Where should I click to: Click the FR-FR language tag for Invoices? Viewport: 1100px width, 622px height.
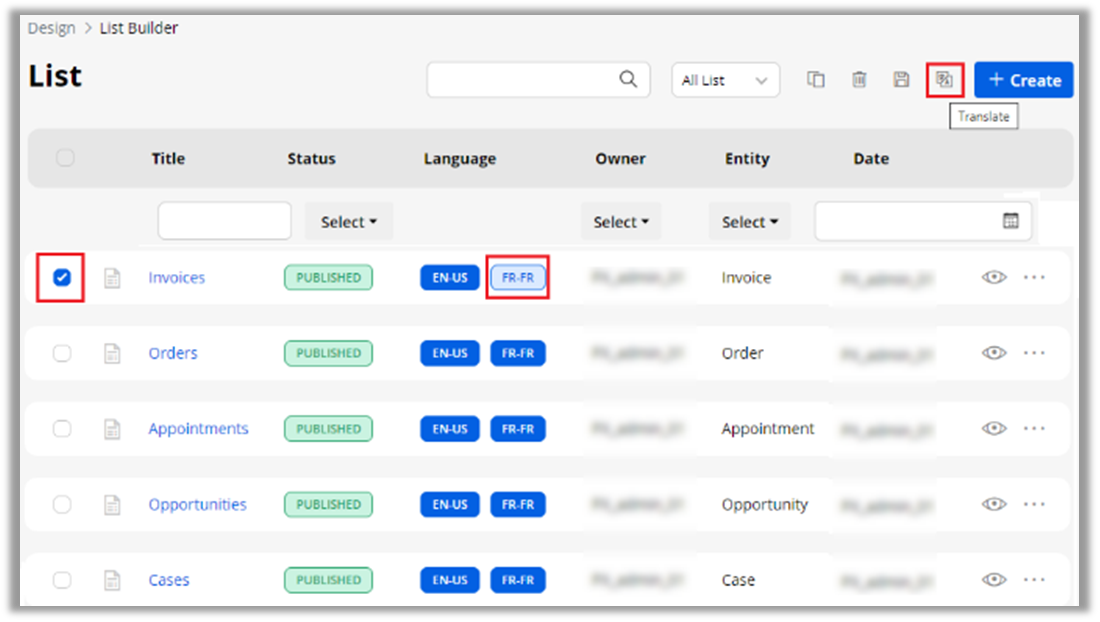(x=518, y=278)
